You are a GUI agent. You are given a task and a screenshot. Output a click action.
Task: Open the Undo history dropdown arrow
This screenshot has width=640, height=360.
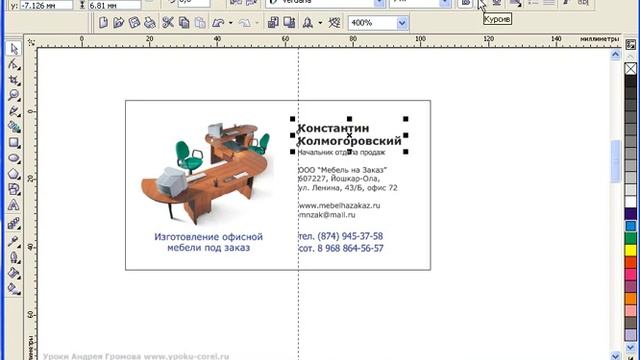[x=231, y=23]
